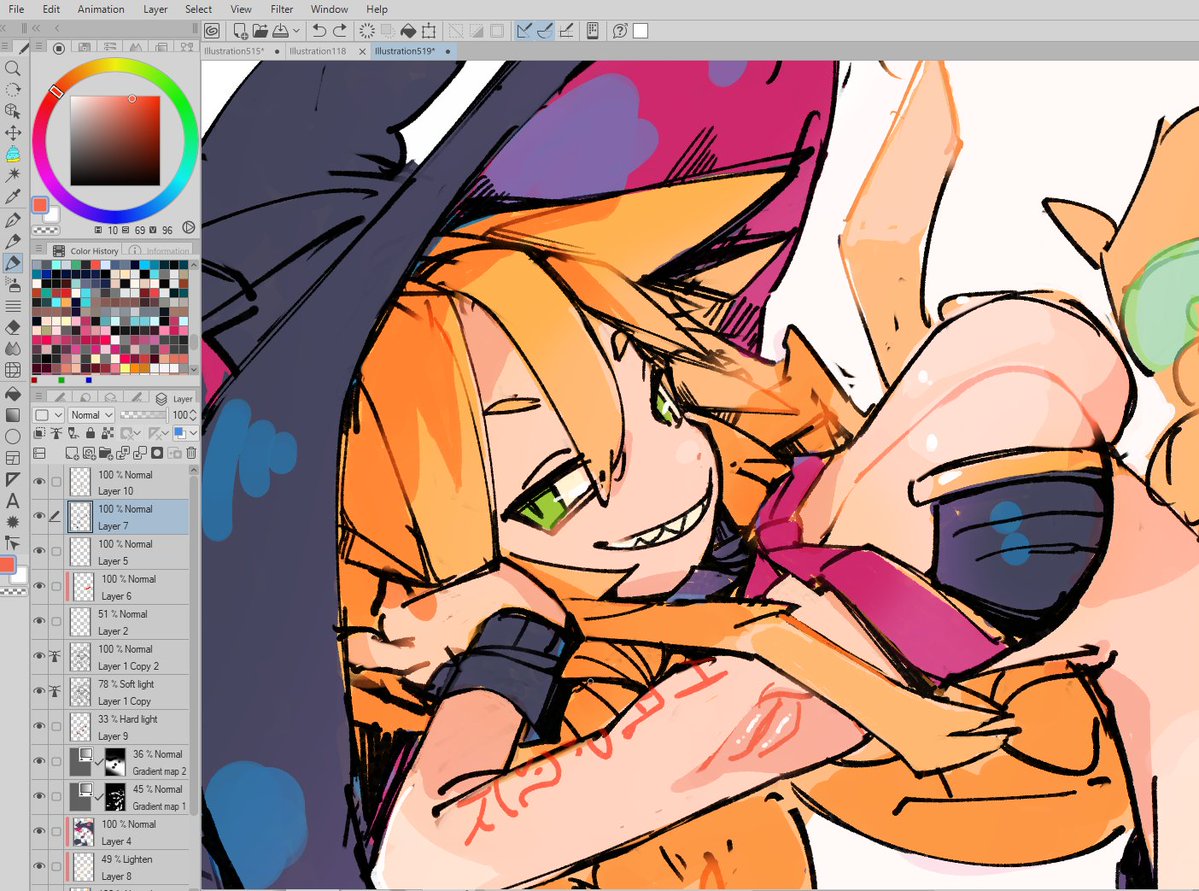The width and height of the screenshot is (1199, 891).
Task: Click the Fill bucket icon in the command bar
Action: [408, 31]
